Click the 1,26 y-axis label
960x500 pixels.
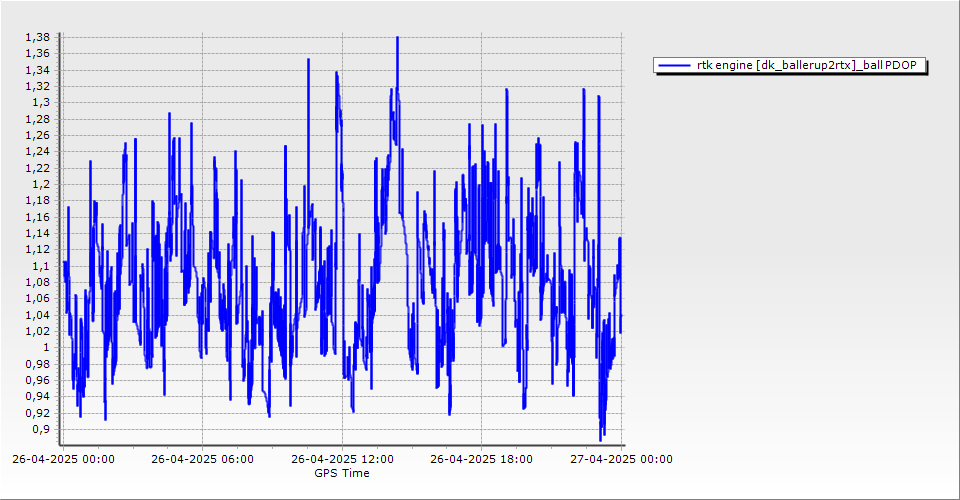(x=37, y=135)
